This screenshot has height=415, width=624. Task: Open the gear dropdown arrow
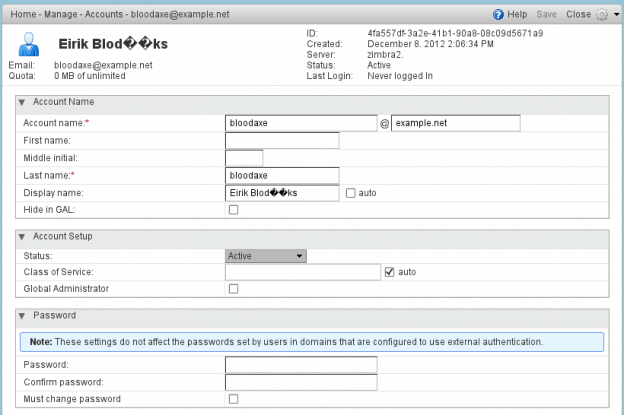point(616,15)
